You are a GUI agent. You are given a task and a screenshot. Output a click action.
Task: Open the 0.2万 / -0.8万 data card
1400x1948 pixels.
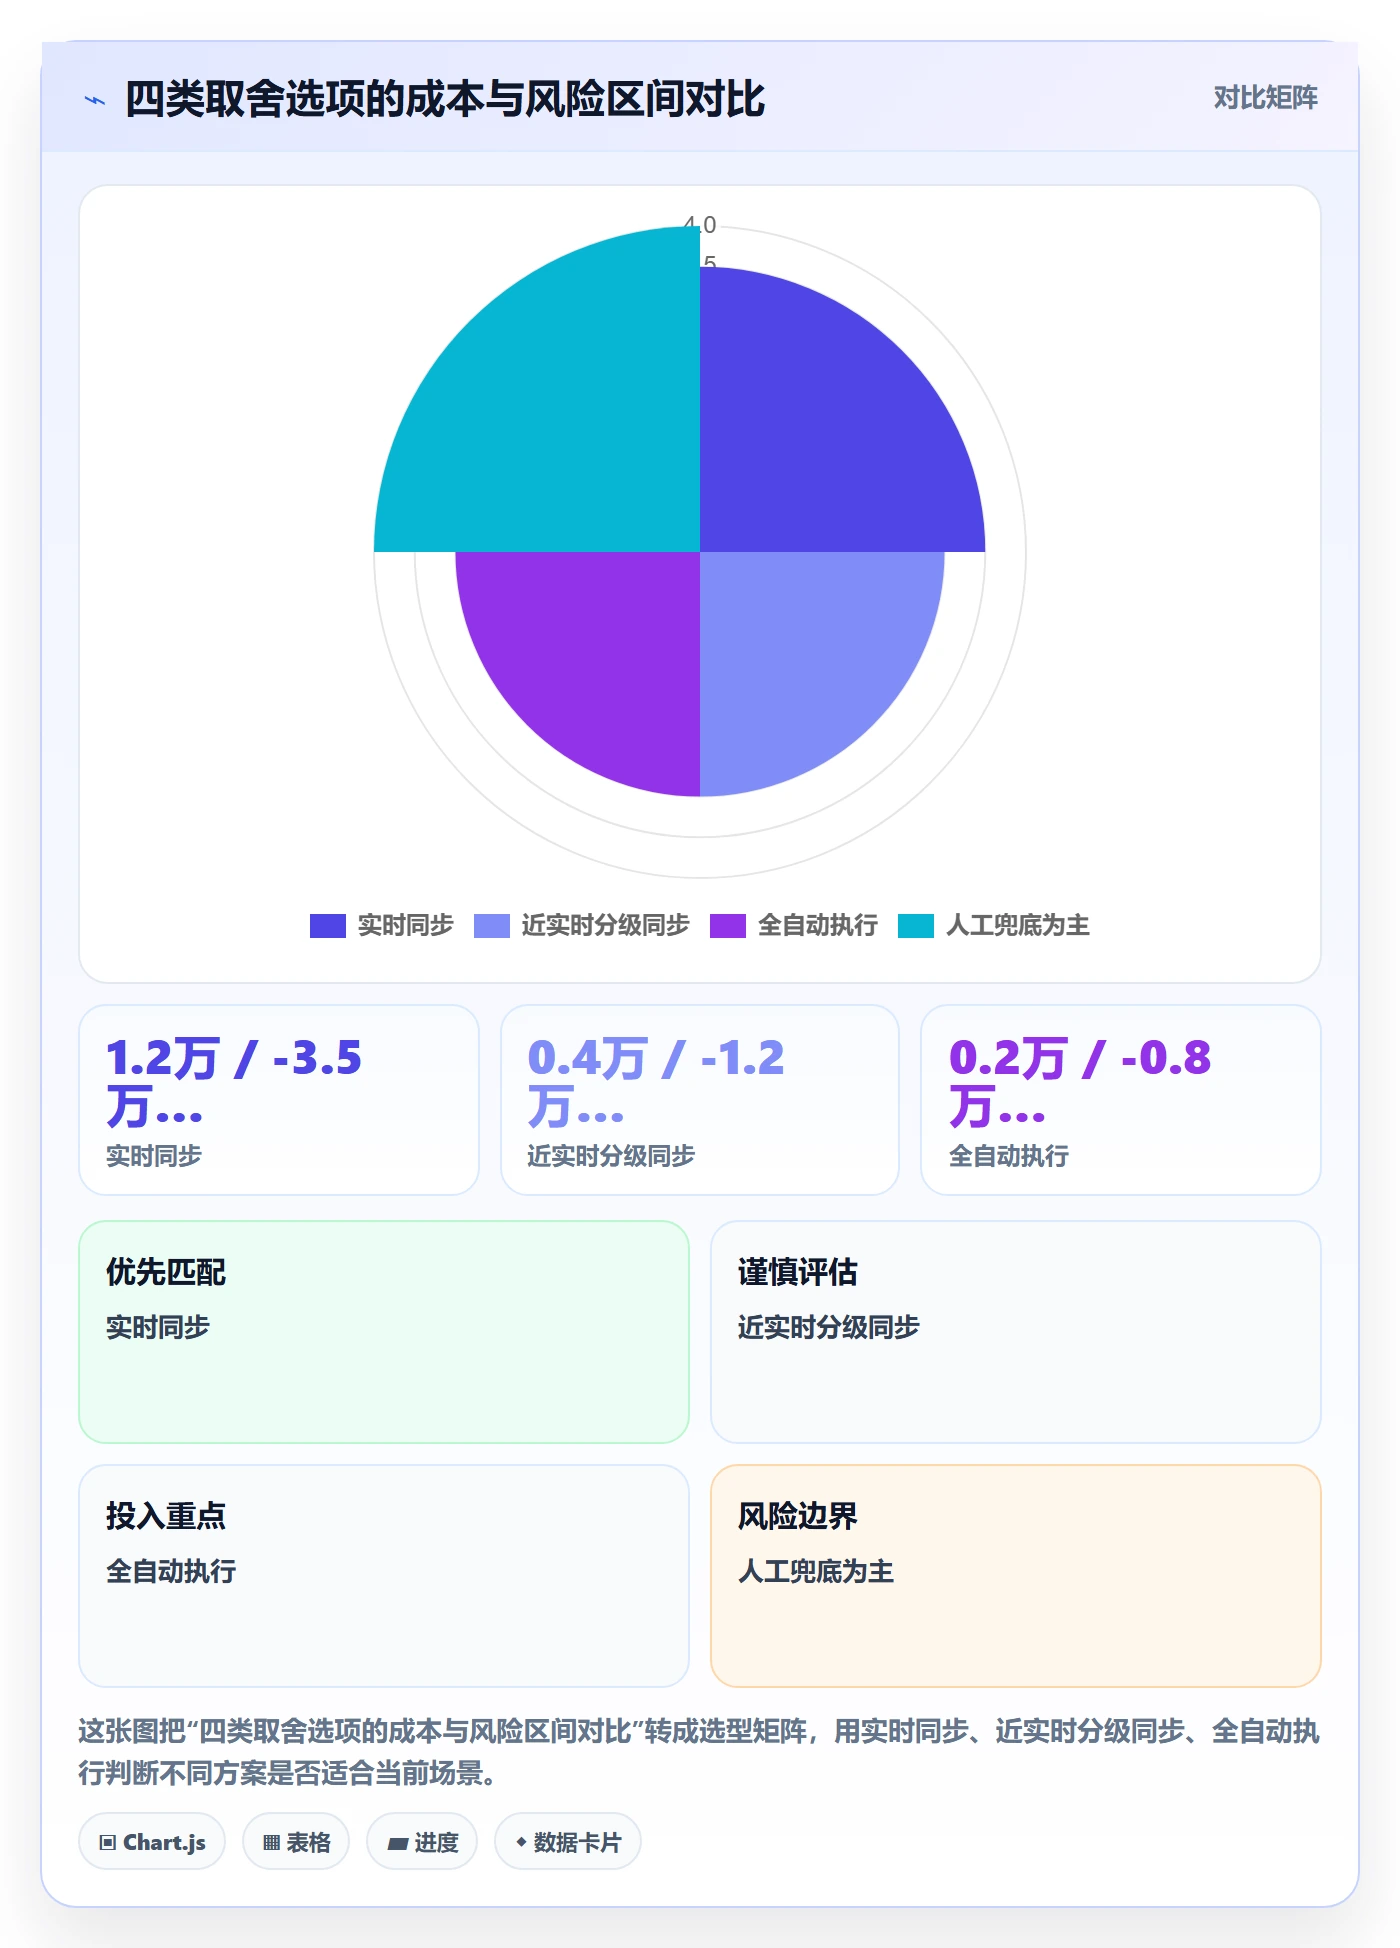pos(1121,1100)
